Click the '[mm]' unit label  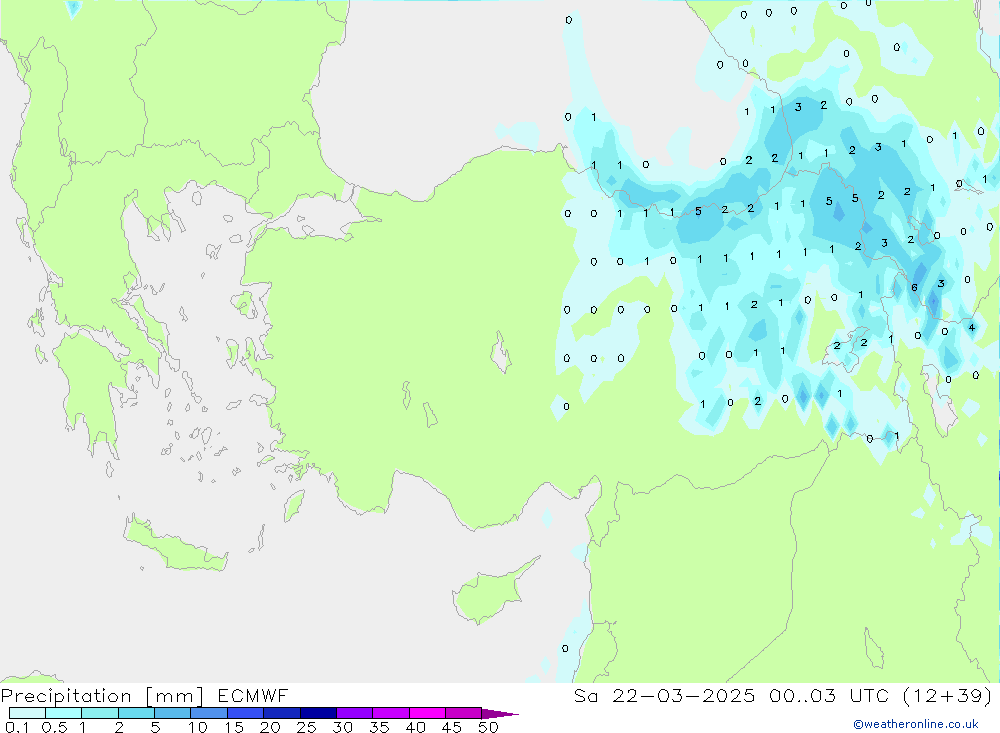point(175,696)
